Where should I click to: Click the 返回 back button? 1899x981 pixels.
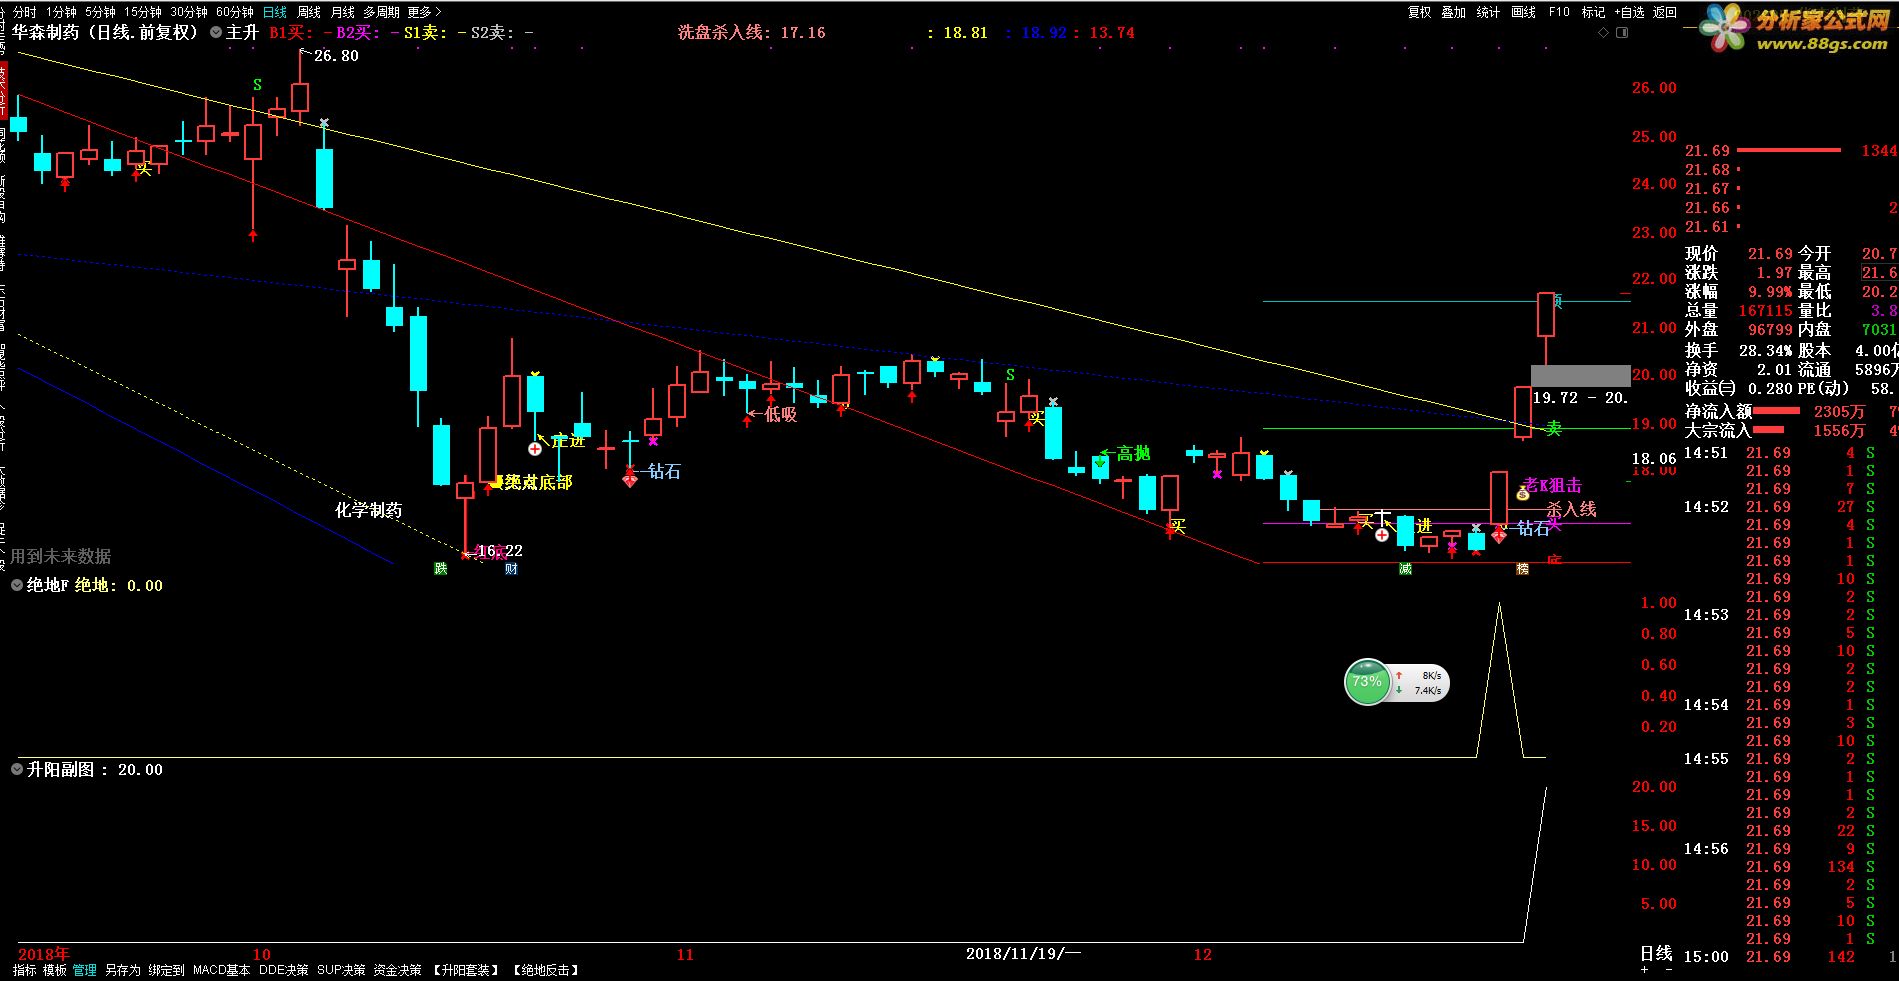coord(1665,12)
